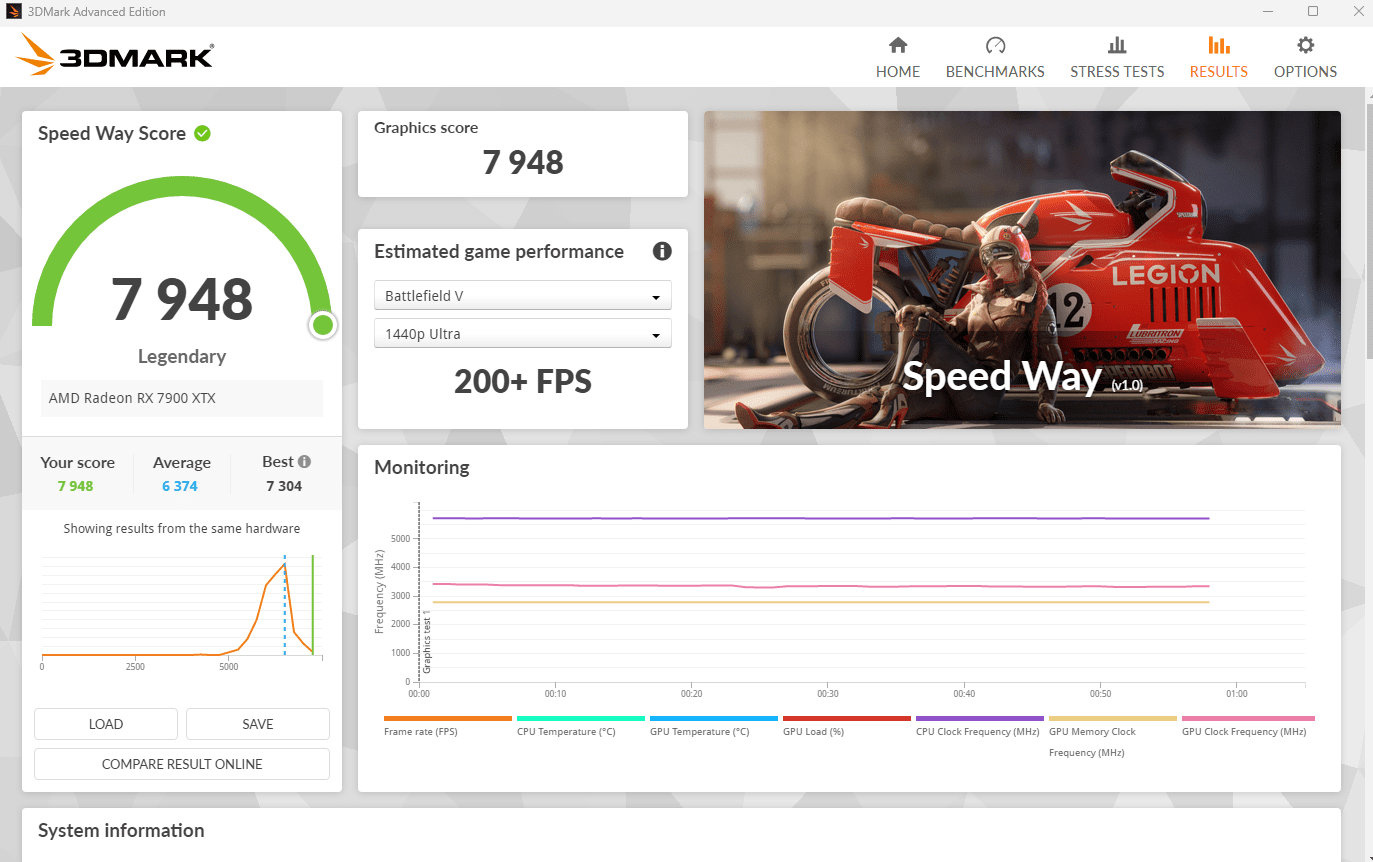This screenshot has height=862, width=1373.
Task: Open the Estimated game performance info icon
Action: (x=662, y=251)
